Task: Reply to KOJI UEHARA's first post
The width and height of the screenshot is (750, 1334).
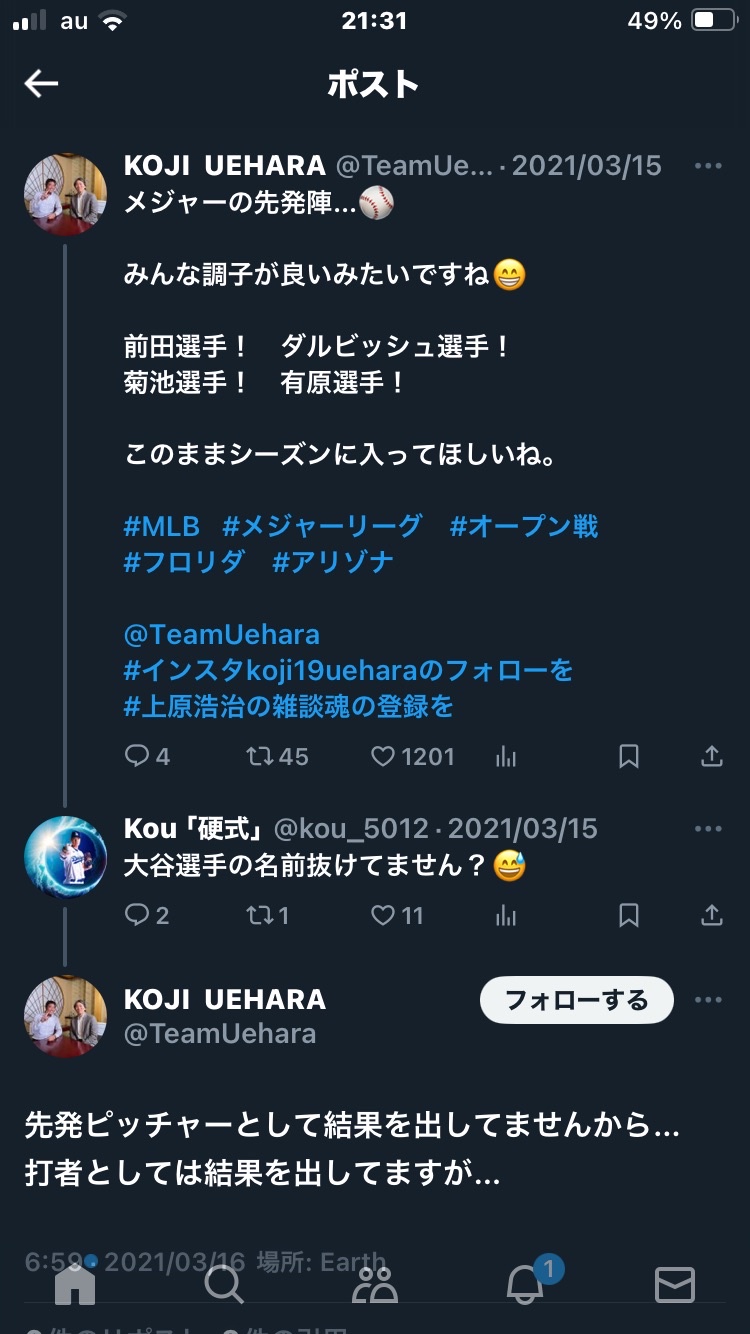Action: pos(137,757)
